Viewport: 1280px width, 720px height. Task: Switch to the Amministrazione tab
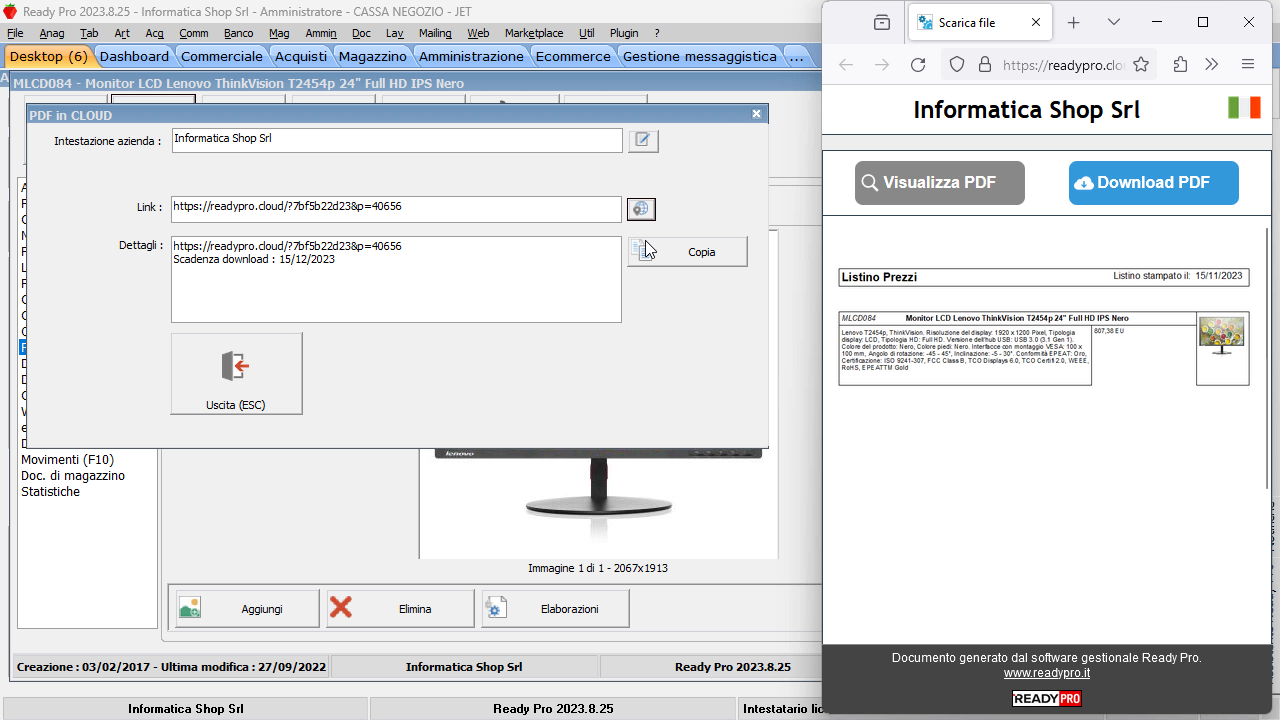[x=471, y=57]
